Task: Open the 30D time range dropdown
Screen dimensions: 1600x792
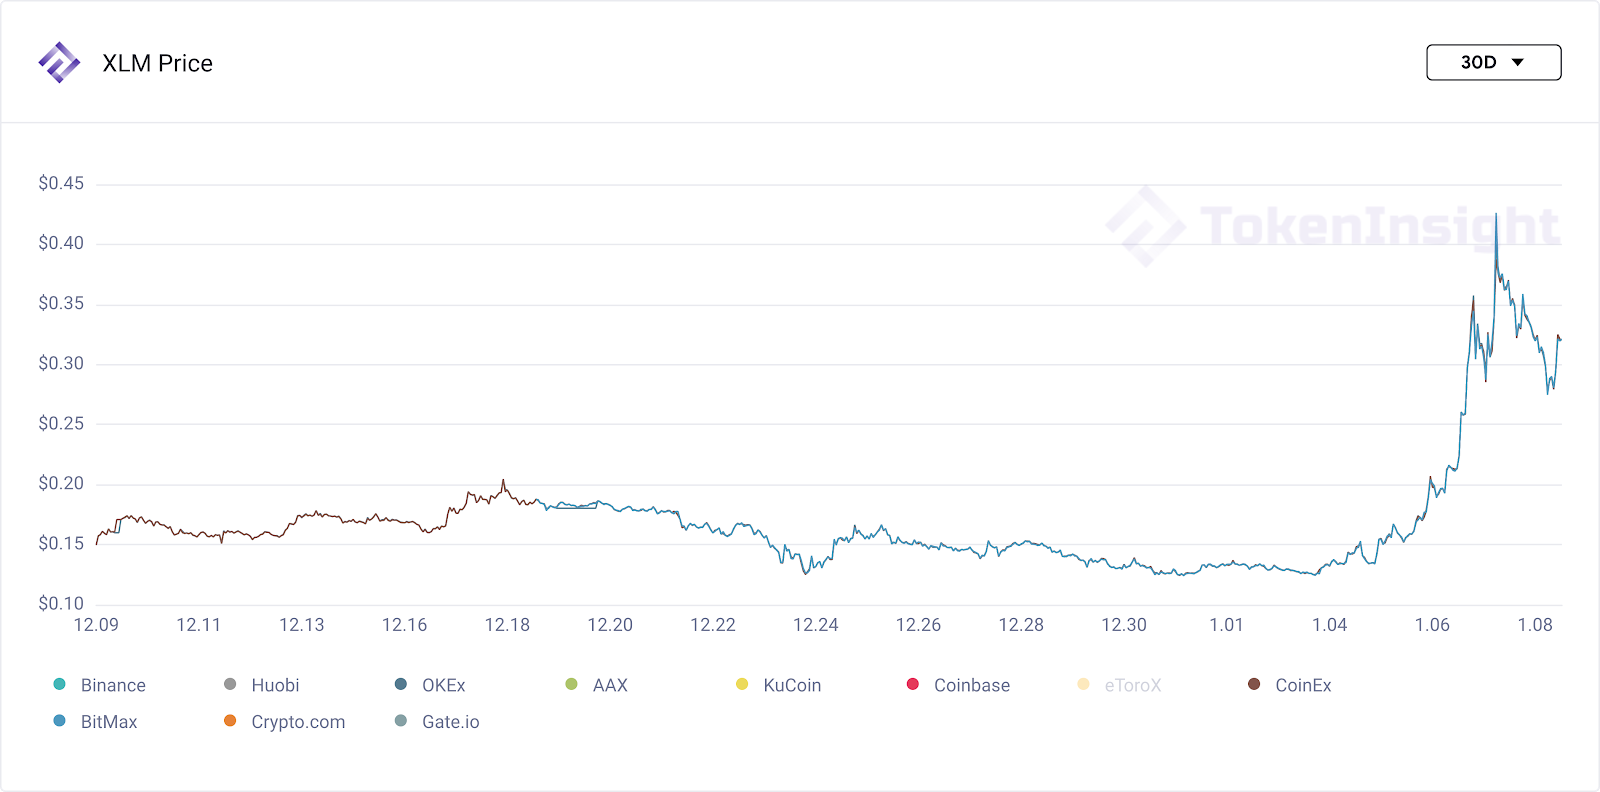Action: [1493, 62]
